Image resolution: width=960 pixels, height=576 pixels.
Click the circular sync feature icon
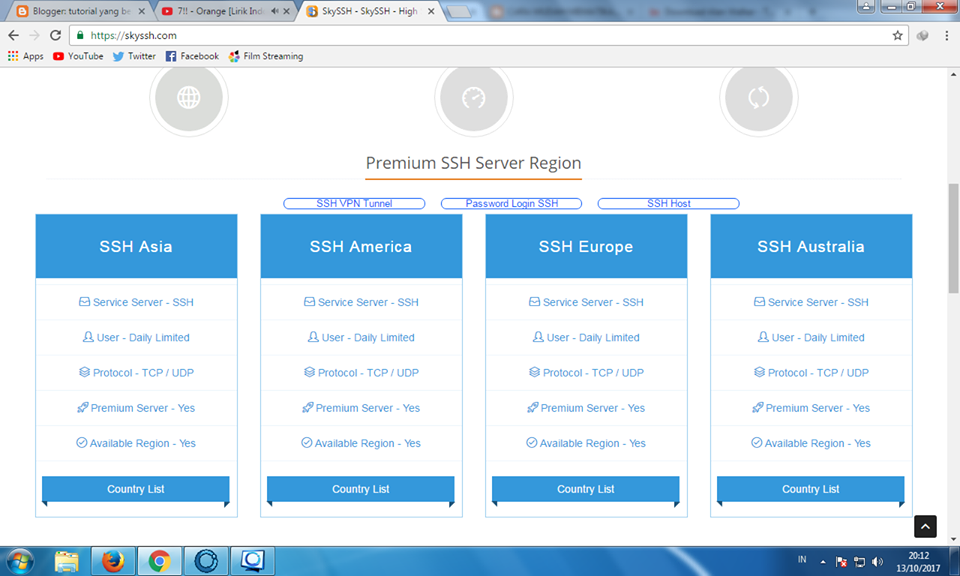tap(758, 97)
